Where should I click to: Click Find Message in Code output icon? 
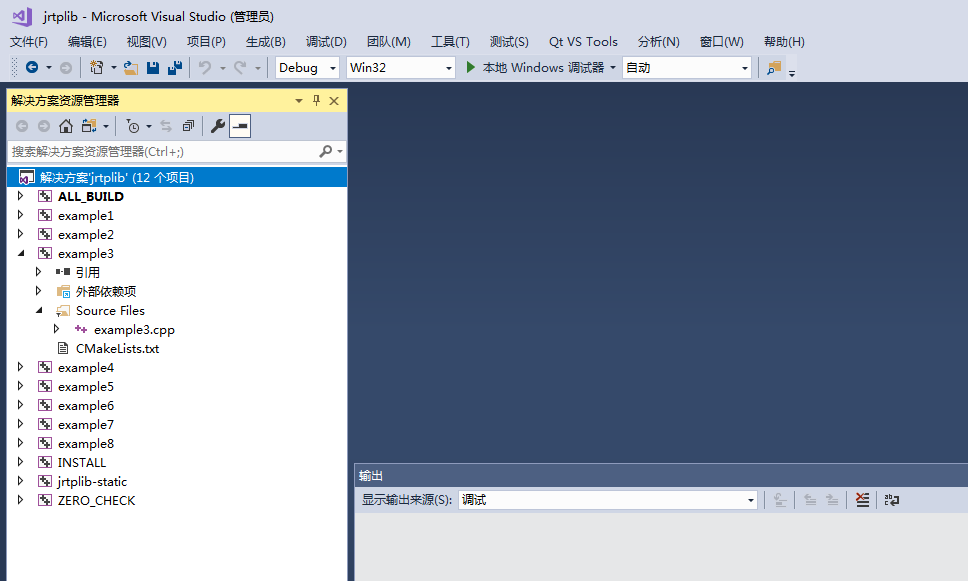[x=780, y=499]
